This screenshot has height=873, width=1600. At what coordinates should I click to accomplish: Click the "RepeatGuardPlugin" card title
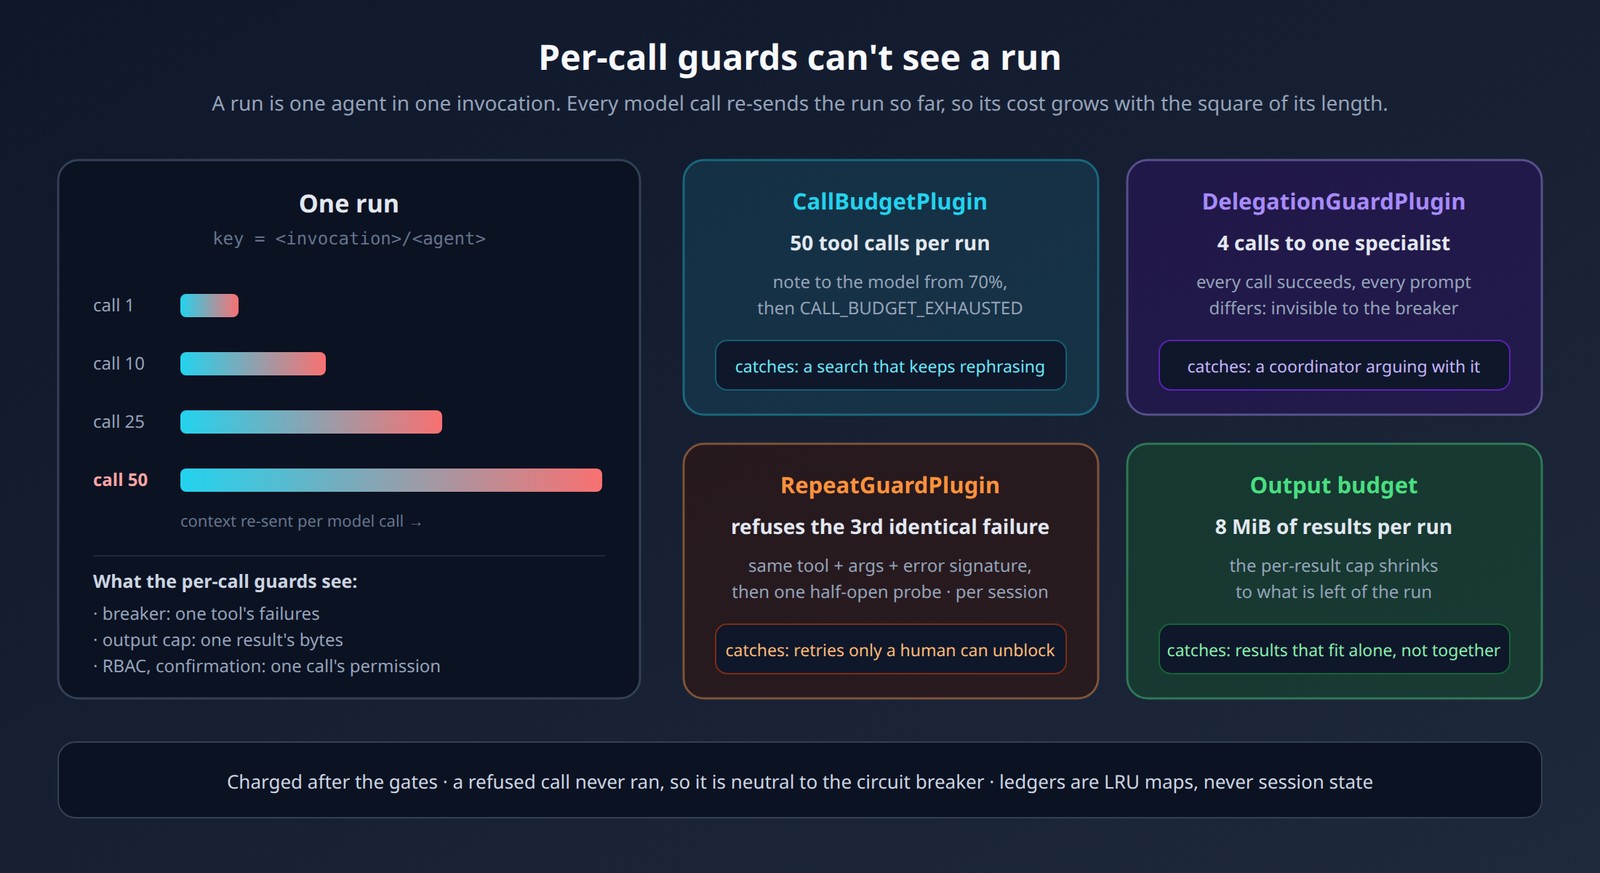click(x=890, y=486)
